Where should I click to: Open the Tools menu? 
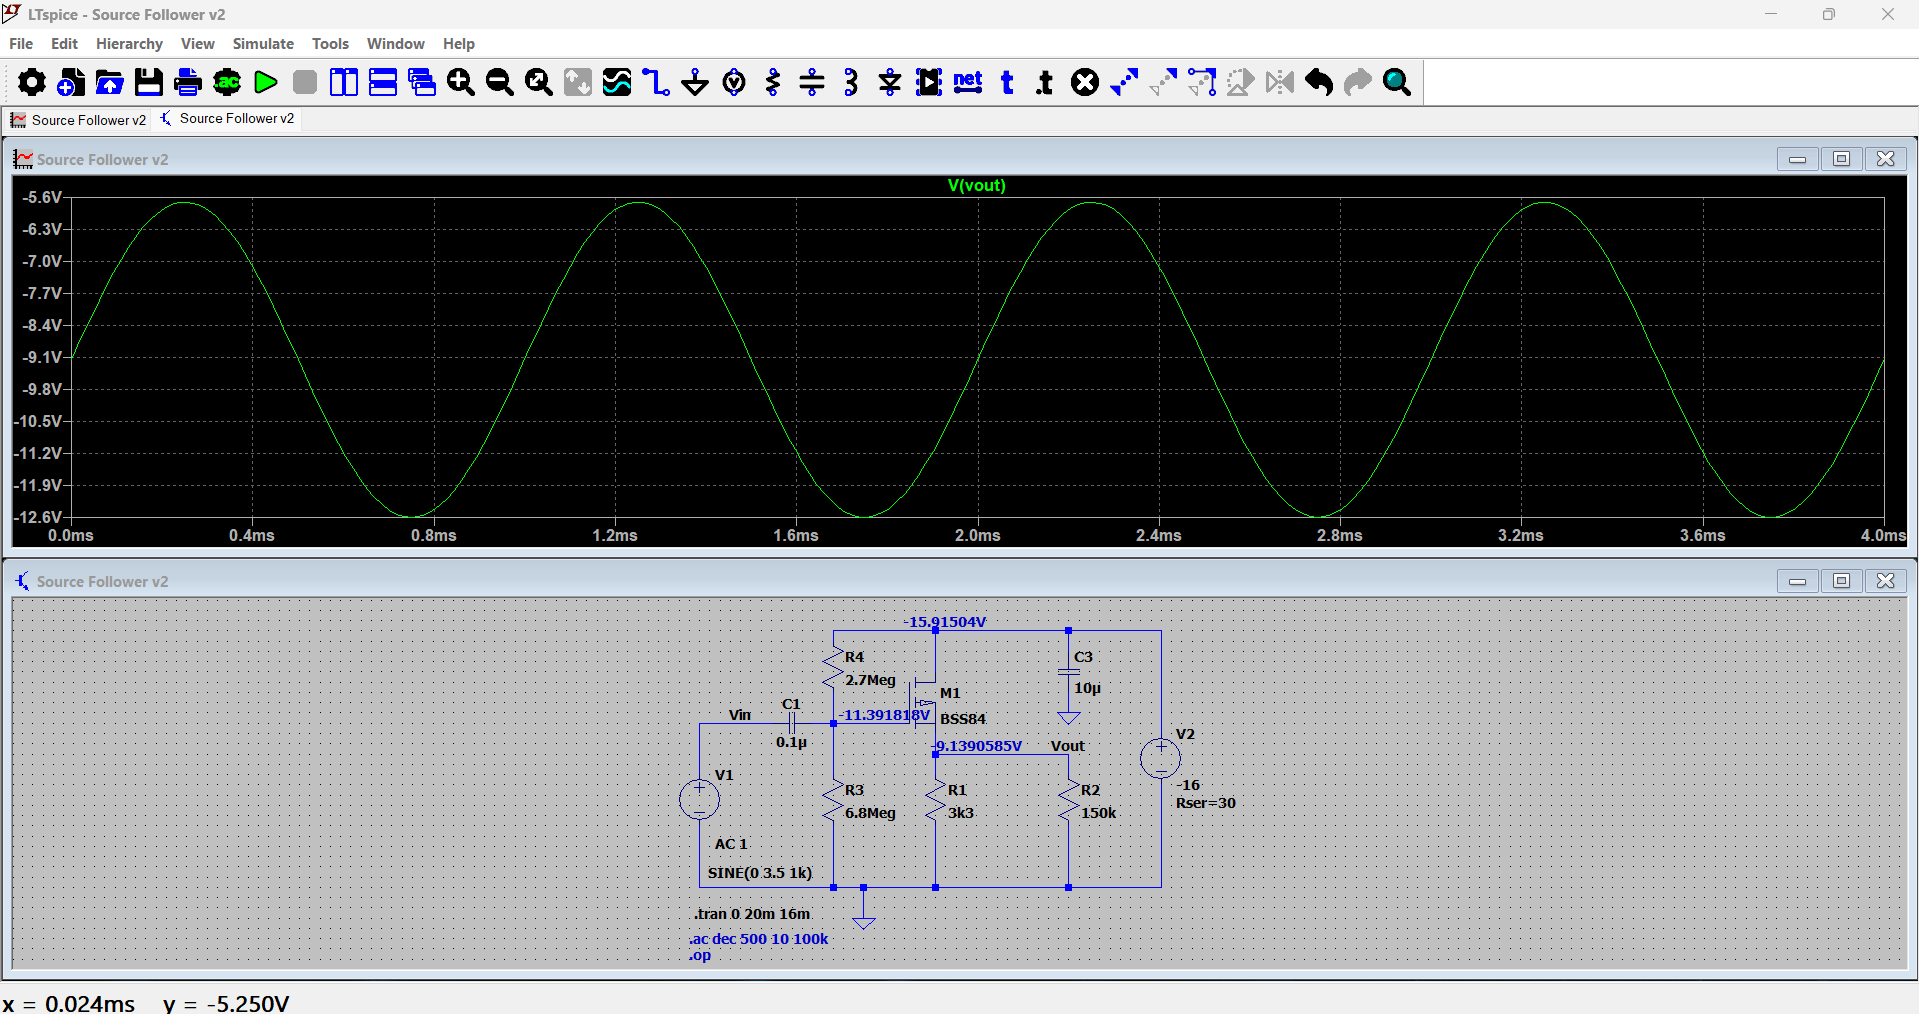click(x=330, y=44)
